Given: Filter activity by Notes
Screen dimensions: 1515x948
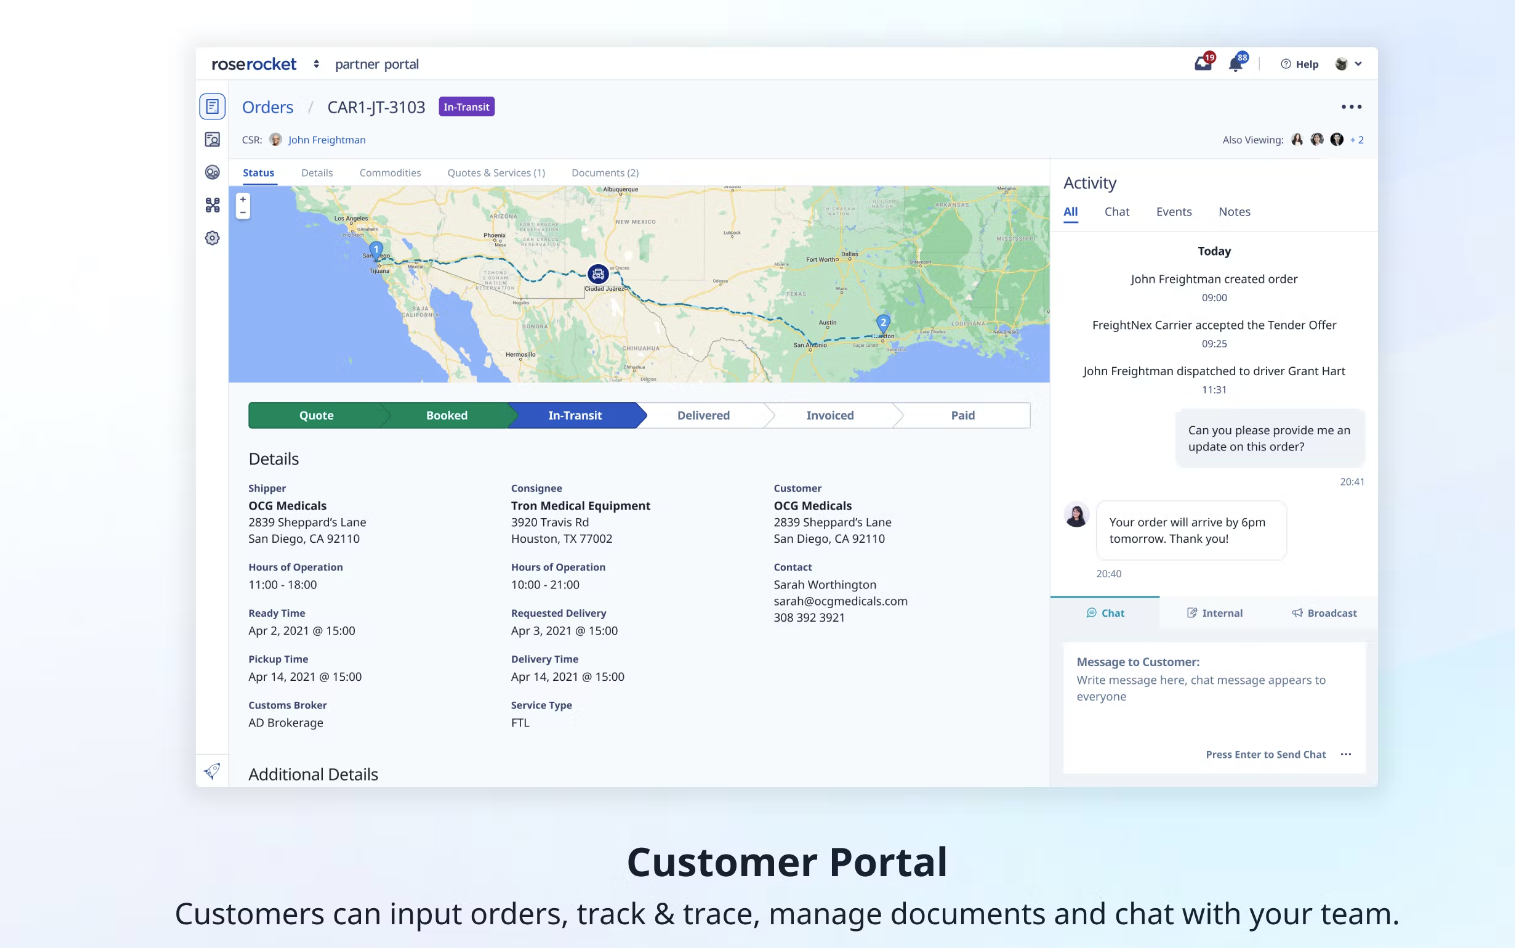Looking at the screenshot, I should tap(1235, 212).
